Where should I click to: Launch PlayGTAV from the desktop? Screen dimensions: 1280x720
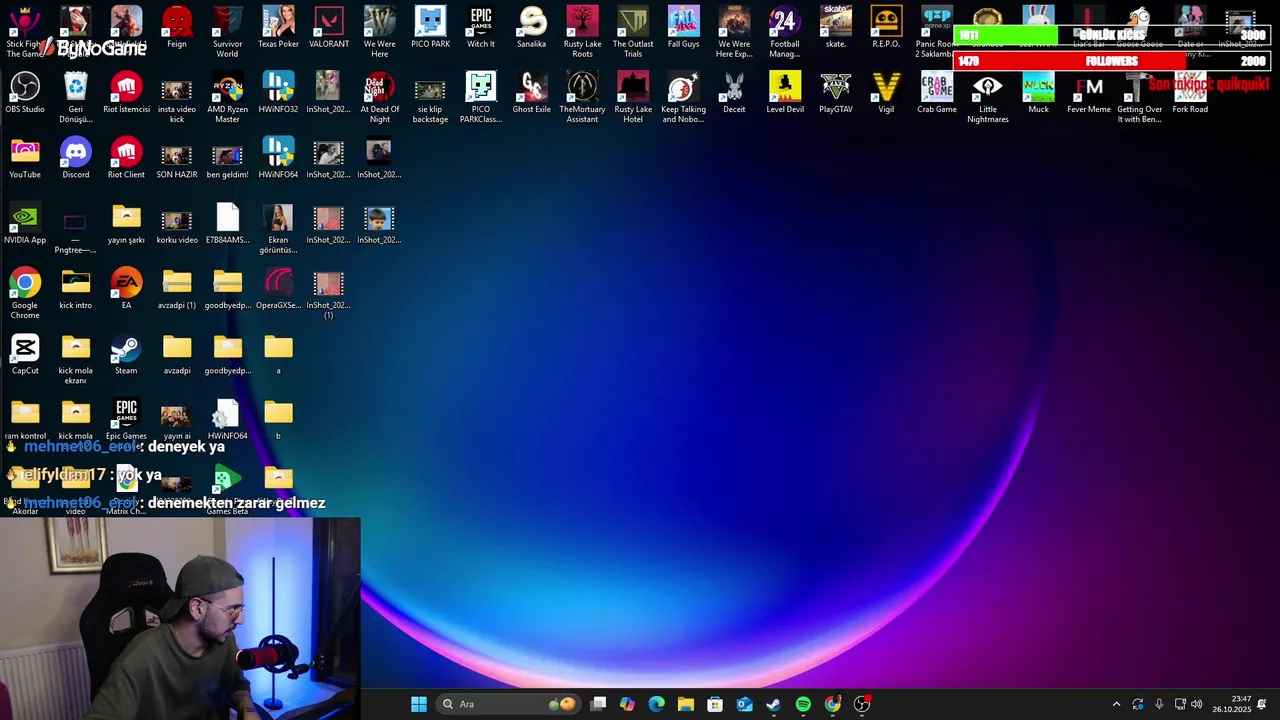pyautogui.click(x=836, y=93)
